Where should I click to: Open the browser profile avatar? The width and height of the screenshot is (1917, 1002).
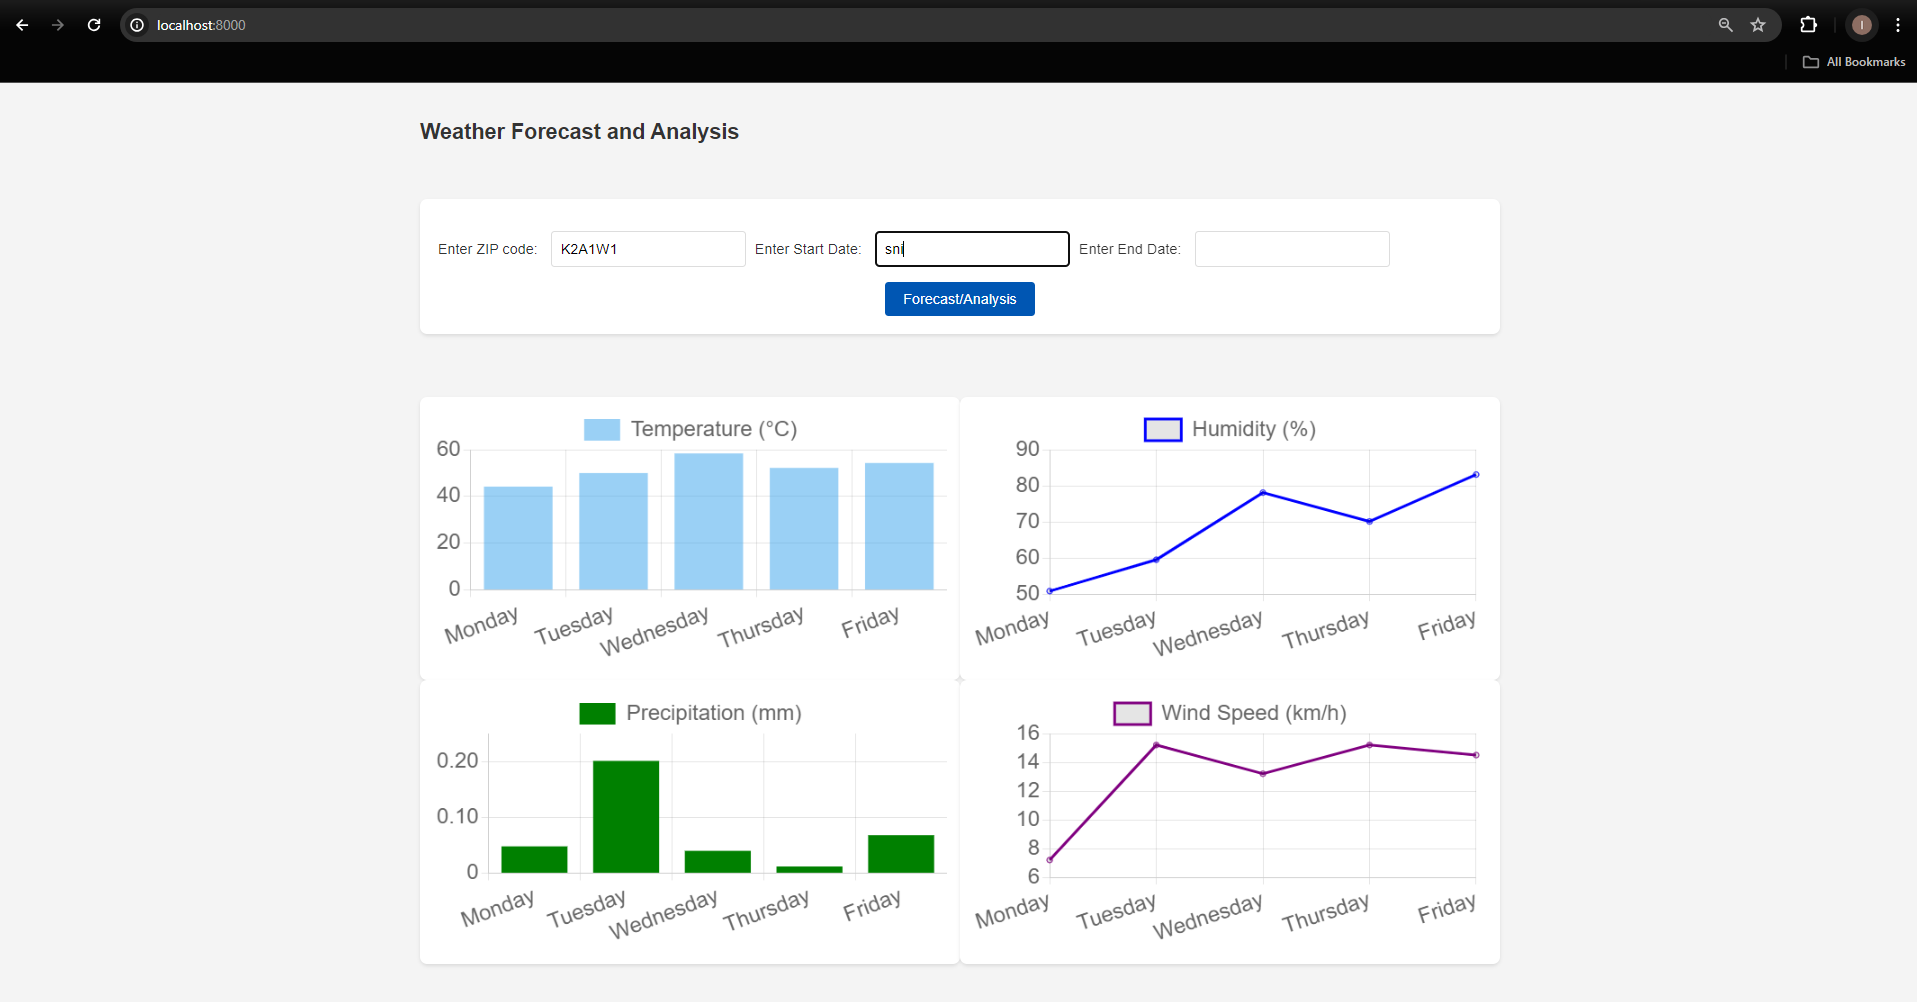(1861, 25)
